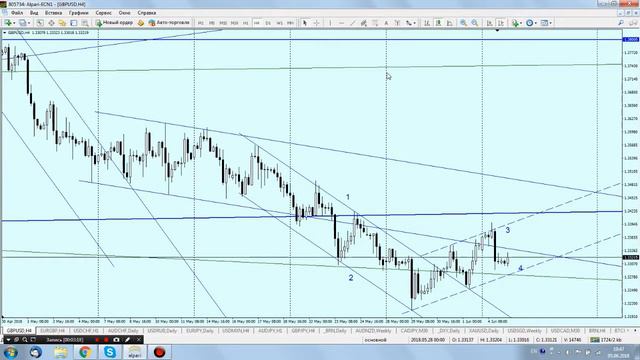Viewport: 640px width, 360px height.
Task: Switch to the D1 timeframe
Action: tap(268, 23)
